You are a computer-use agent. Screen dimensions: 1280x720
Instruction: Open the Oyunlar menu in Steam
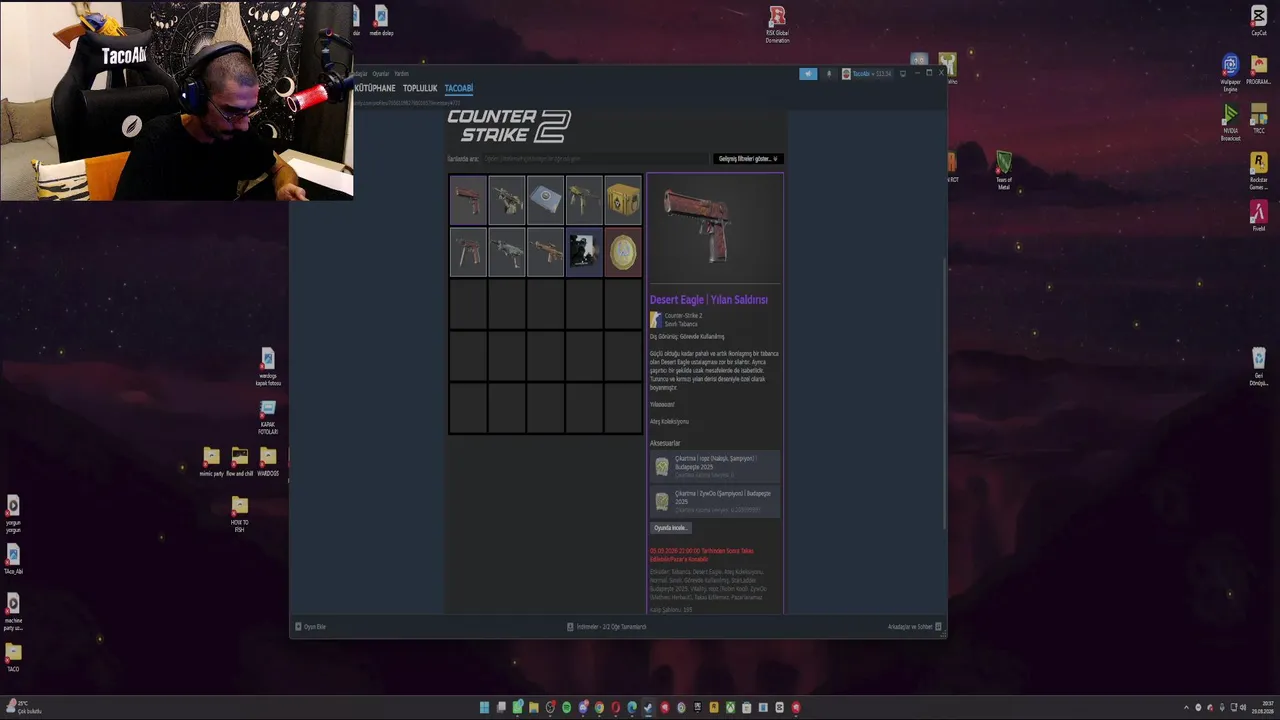click(x=381, y=74)
